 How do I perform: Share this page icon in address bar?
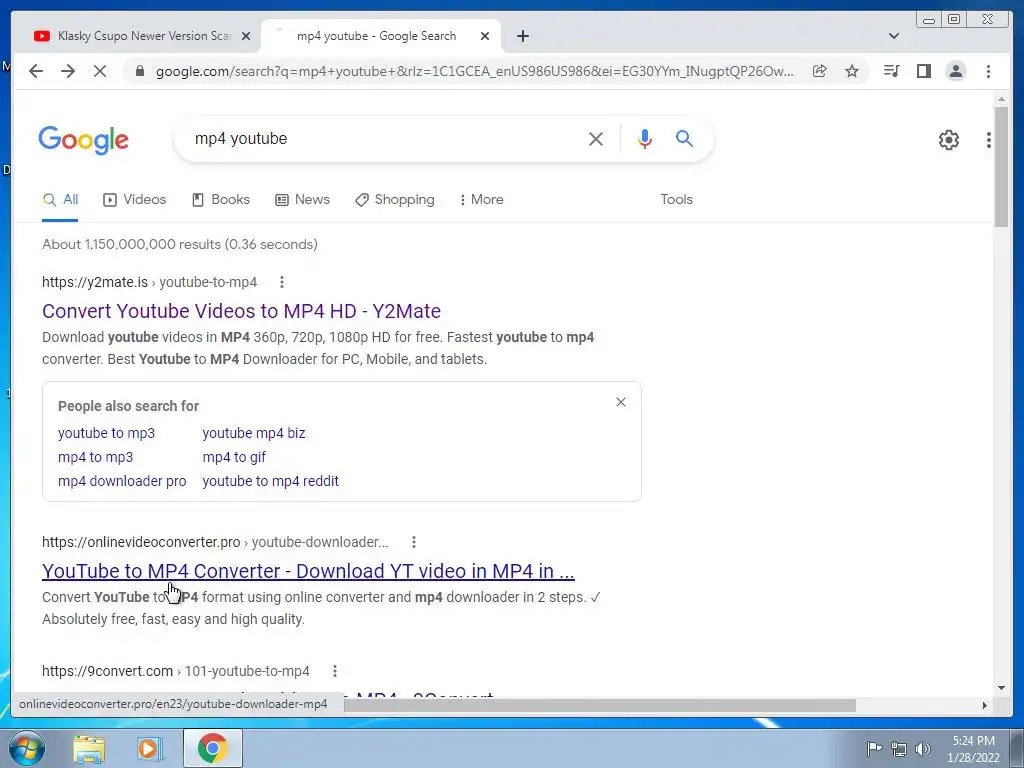point(820,71)
